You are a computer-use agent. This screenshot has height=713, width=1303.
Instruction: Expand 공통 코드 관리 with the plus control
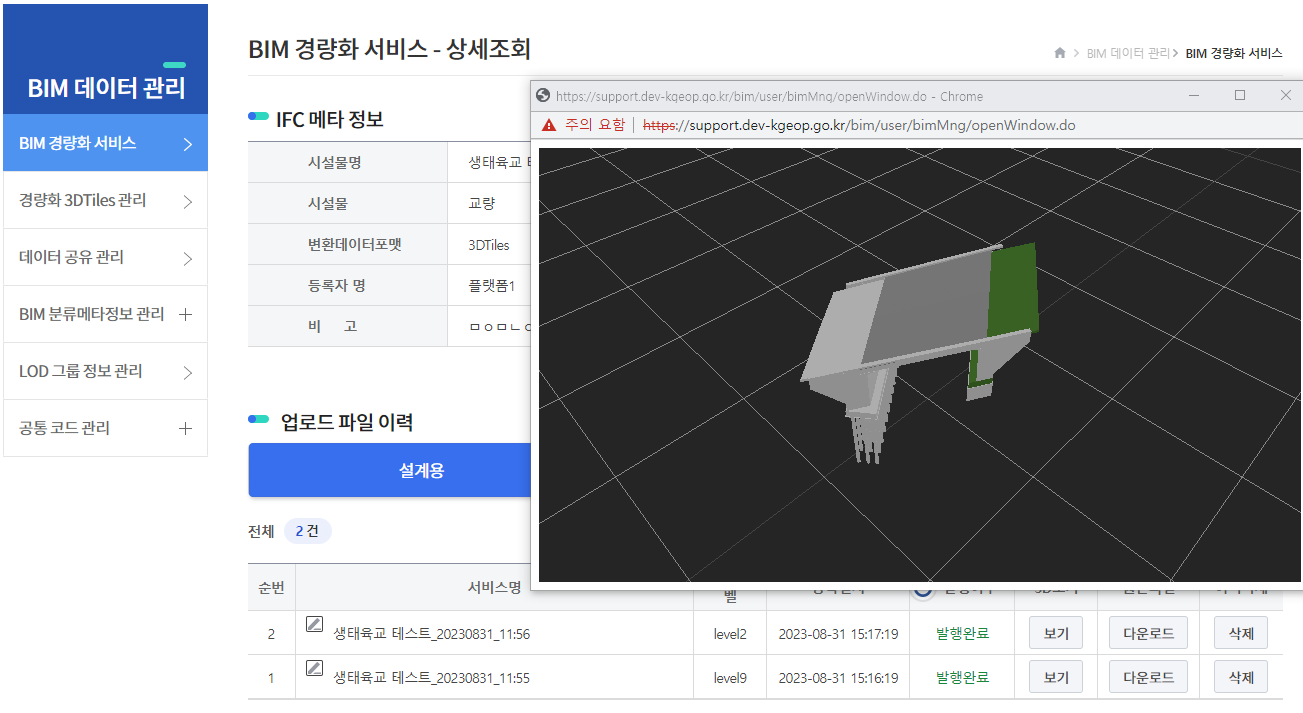185,428
